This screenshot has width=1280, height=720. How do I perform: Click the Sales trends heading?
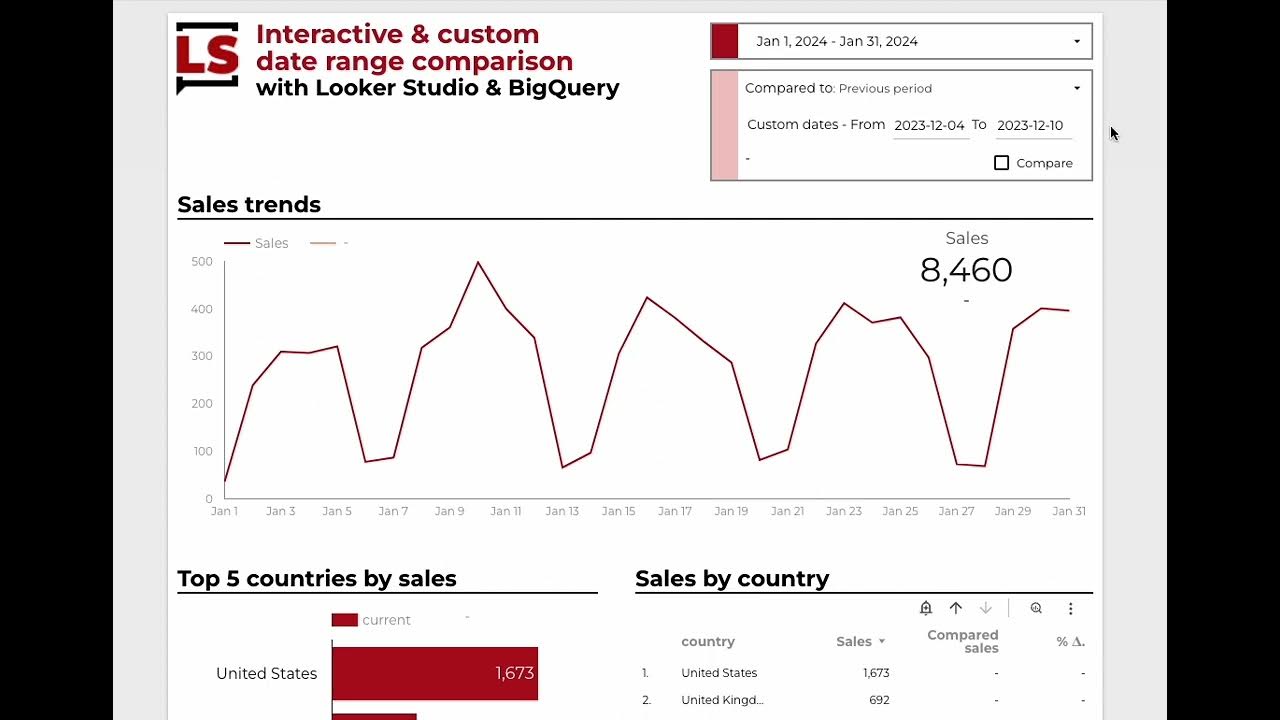click(x=249, y=204)
